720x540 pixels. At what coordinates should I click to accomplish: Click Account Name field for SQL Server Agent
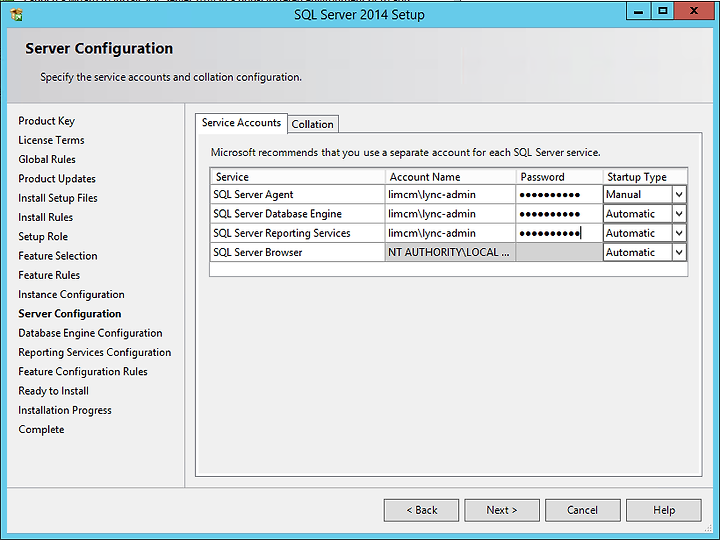click(450, 195)
